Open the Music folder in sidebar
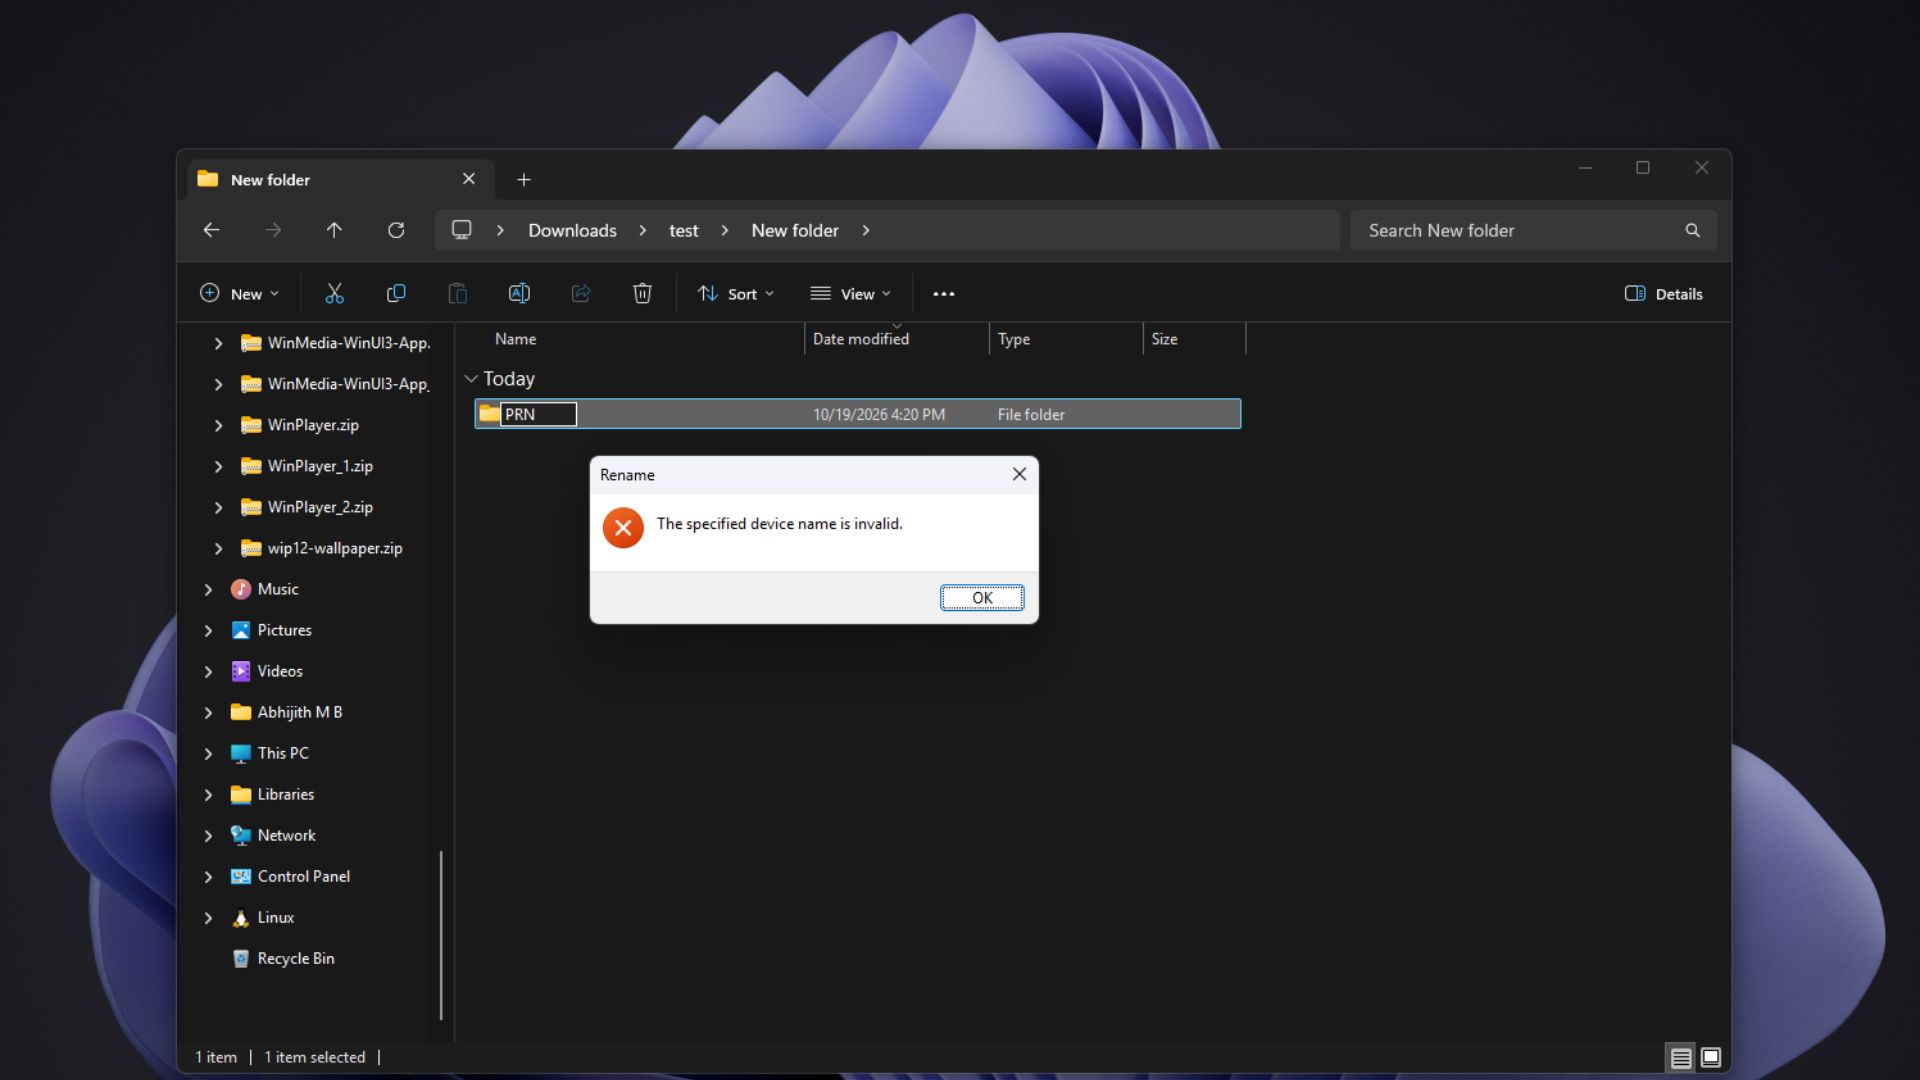Viewport: 1920px width, 1080px height. (x=277, y=589)
